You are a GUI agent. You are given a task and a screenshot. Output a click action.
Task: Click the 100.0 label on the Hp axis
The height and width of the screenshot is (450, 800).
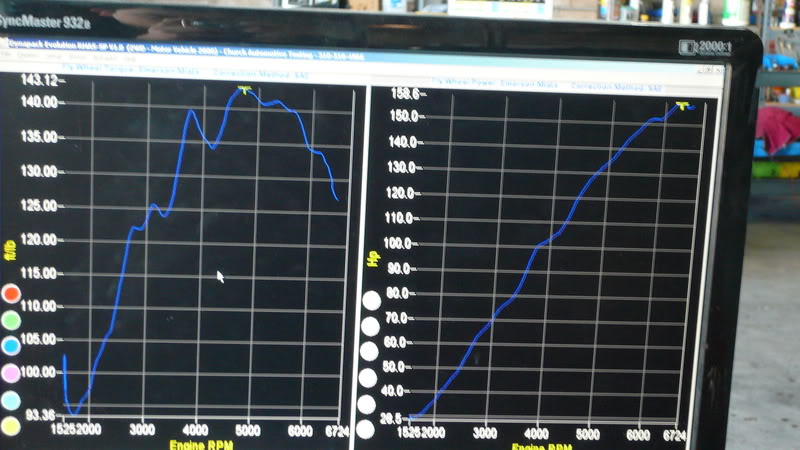pyautogui.click(x=397, y=243)
